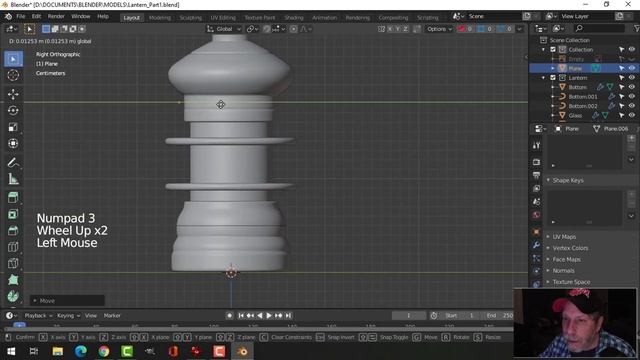Image resolution: width=640 pixels, height=360 pixels.
Task: Toggle visibility of Bottom.001 object
Action: point(632,96)
